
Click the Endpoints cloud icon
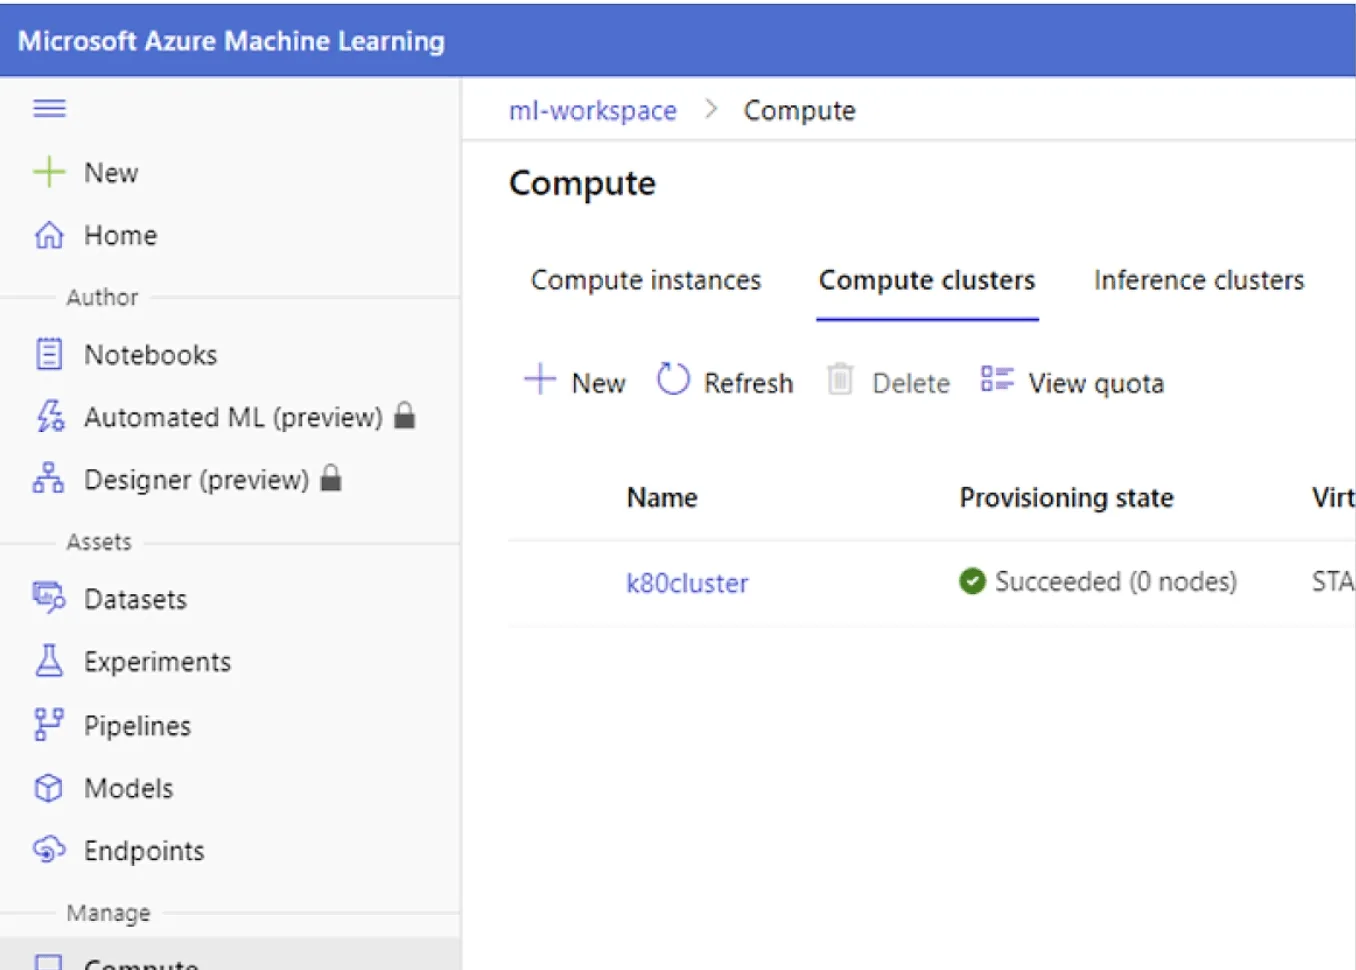click(x=49, y=850)
